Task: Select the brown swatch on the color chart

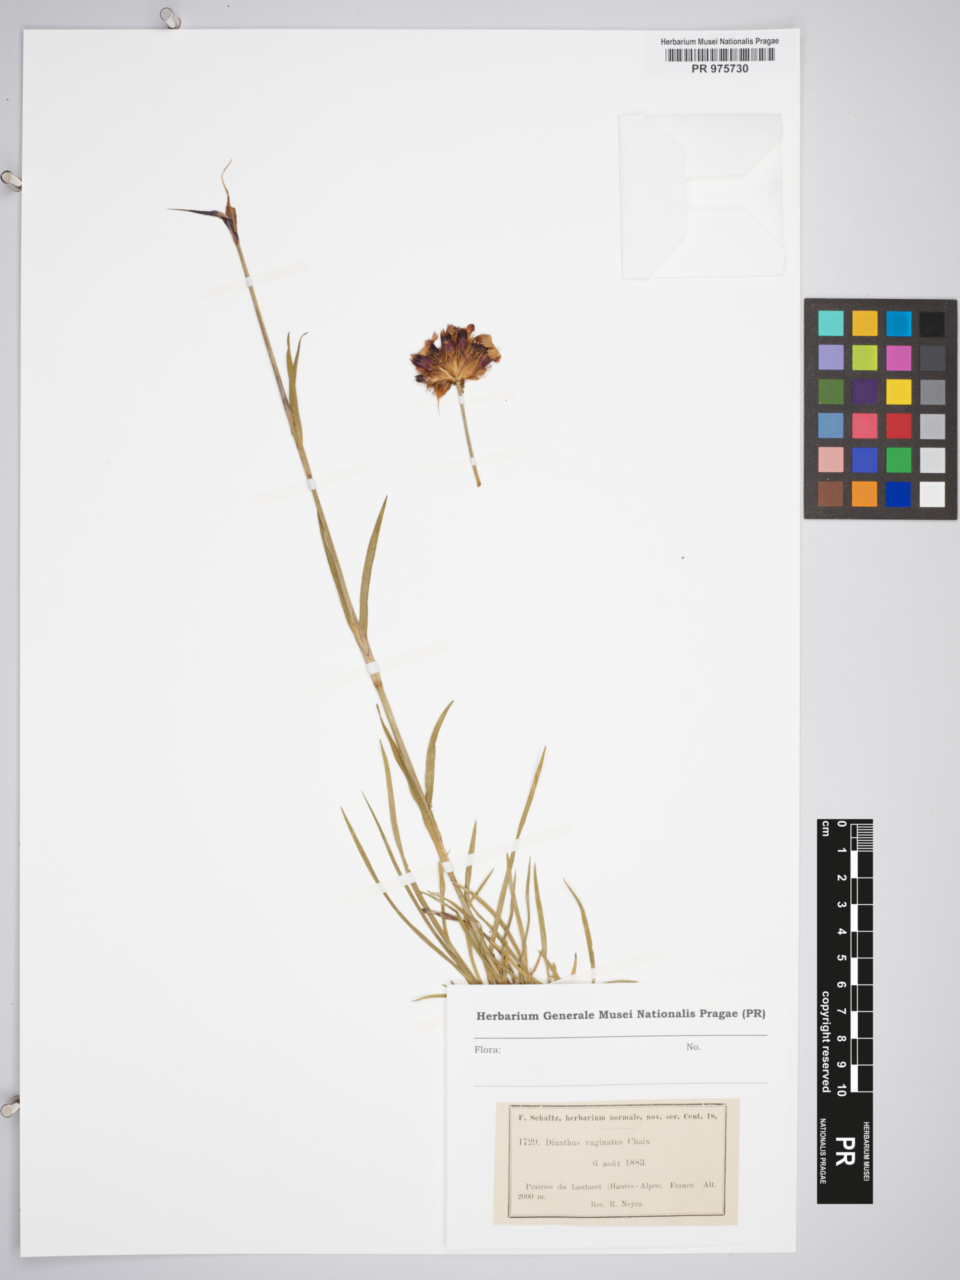Action: point(830,494)
